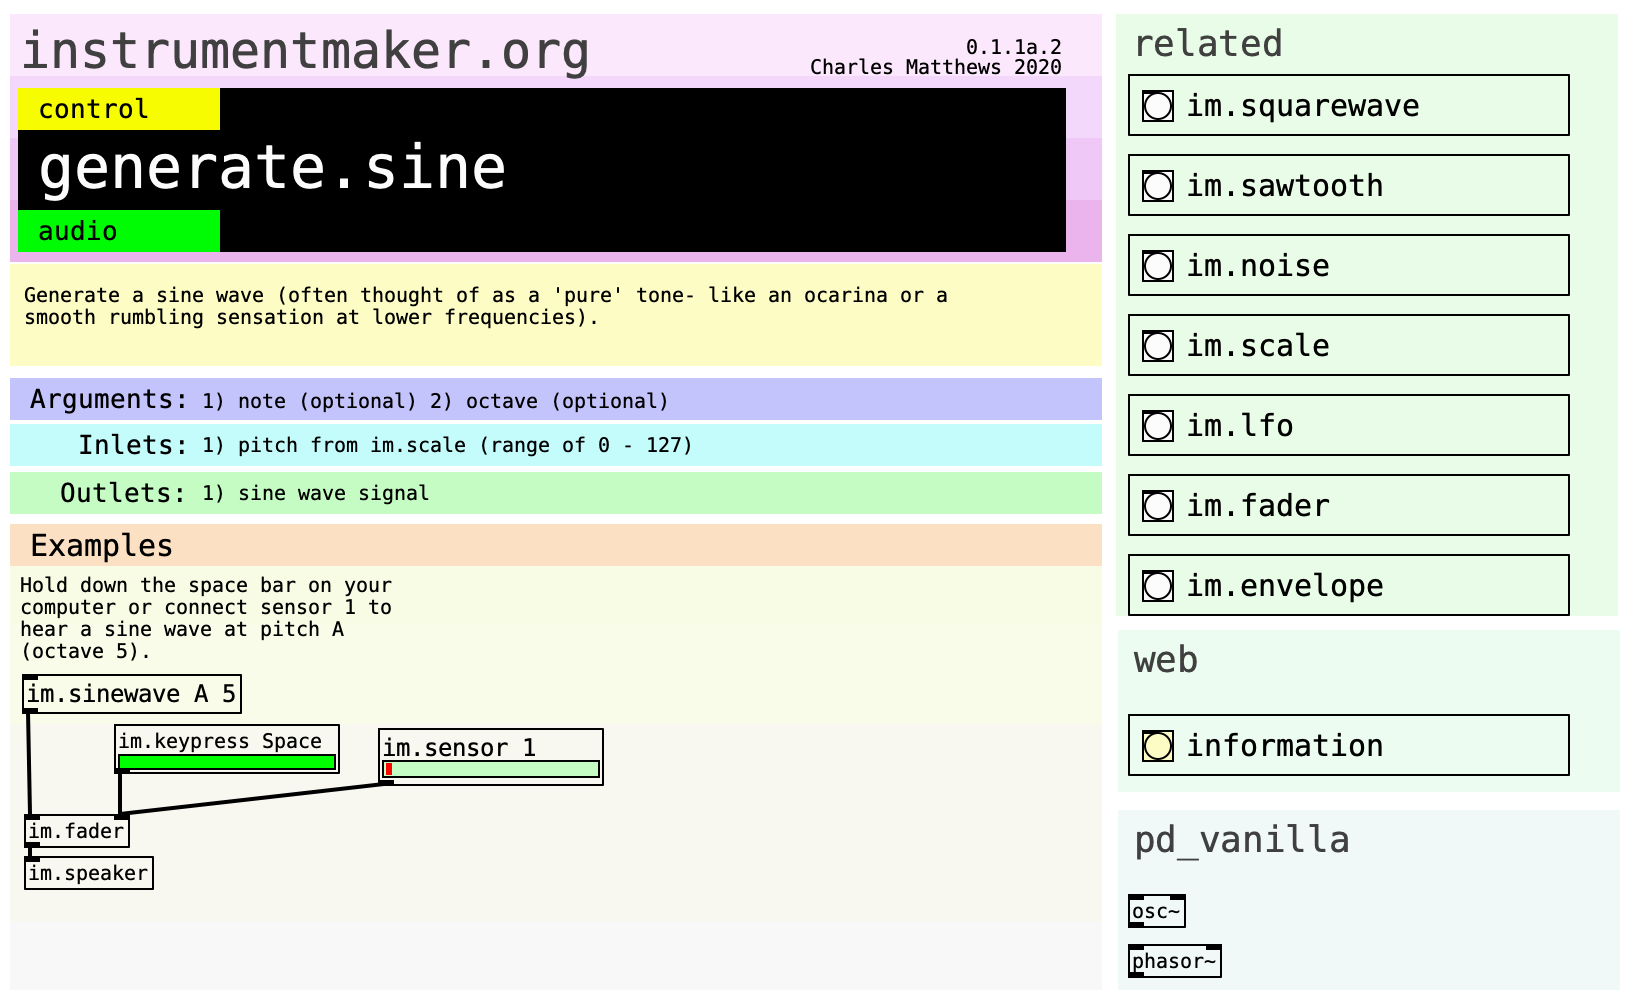Click the bang circle next to im.noise
The width and height of the screenshot is (1626, 990).
pos(1158,266)
